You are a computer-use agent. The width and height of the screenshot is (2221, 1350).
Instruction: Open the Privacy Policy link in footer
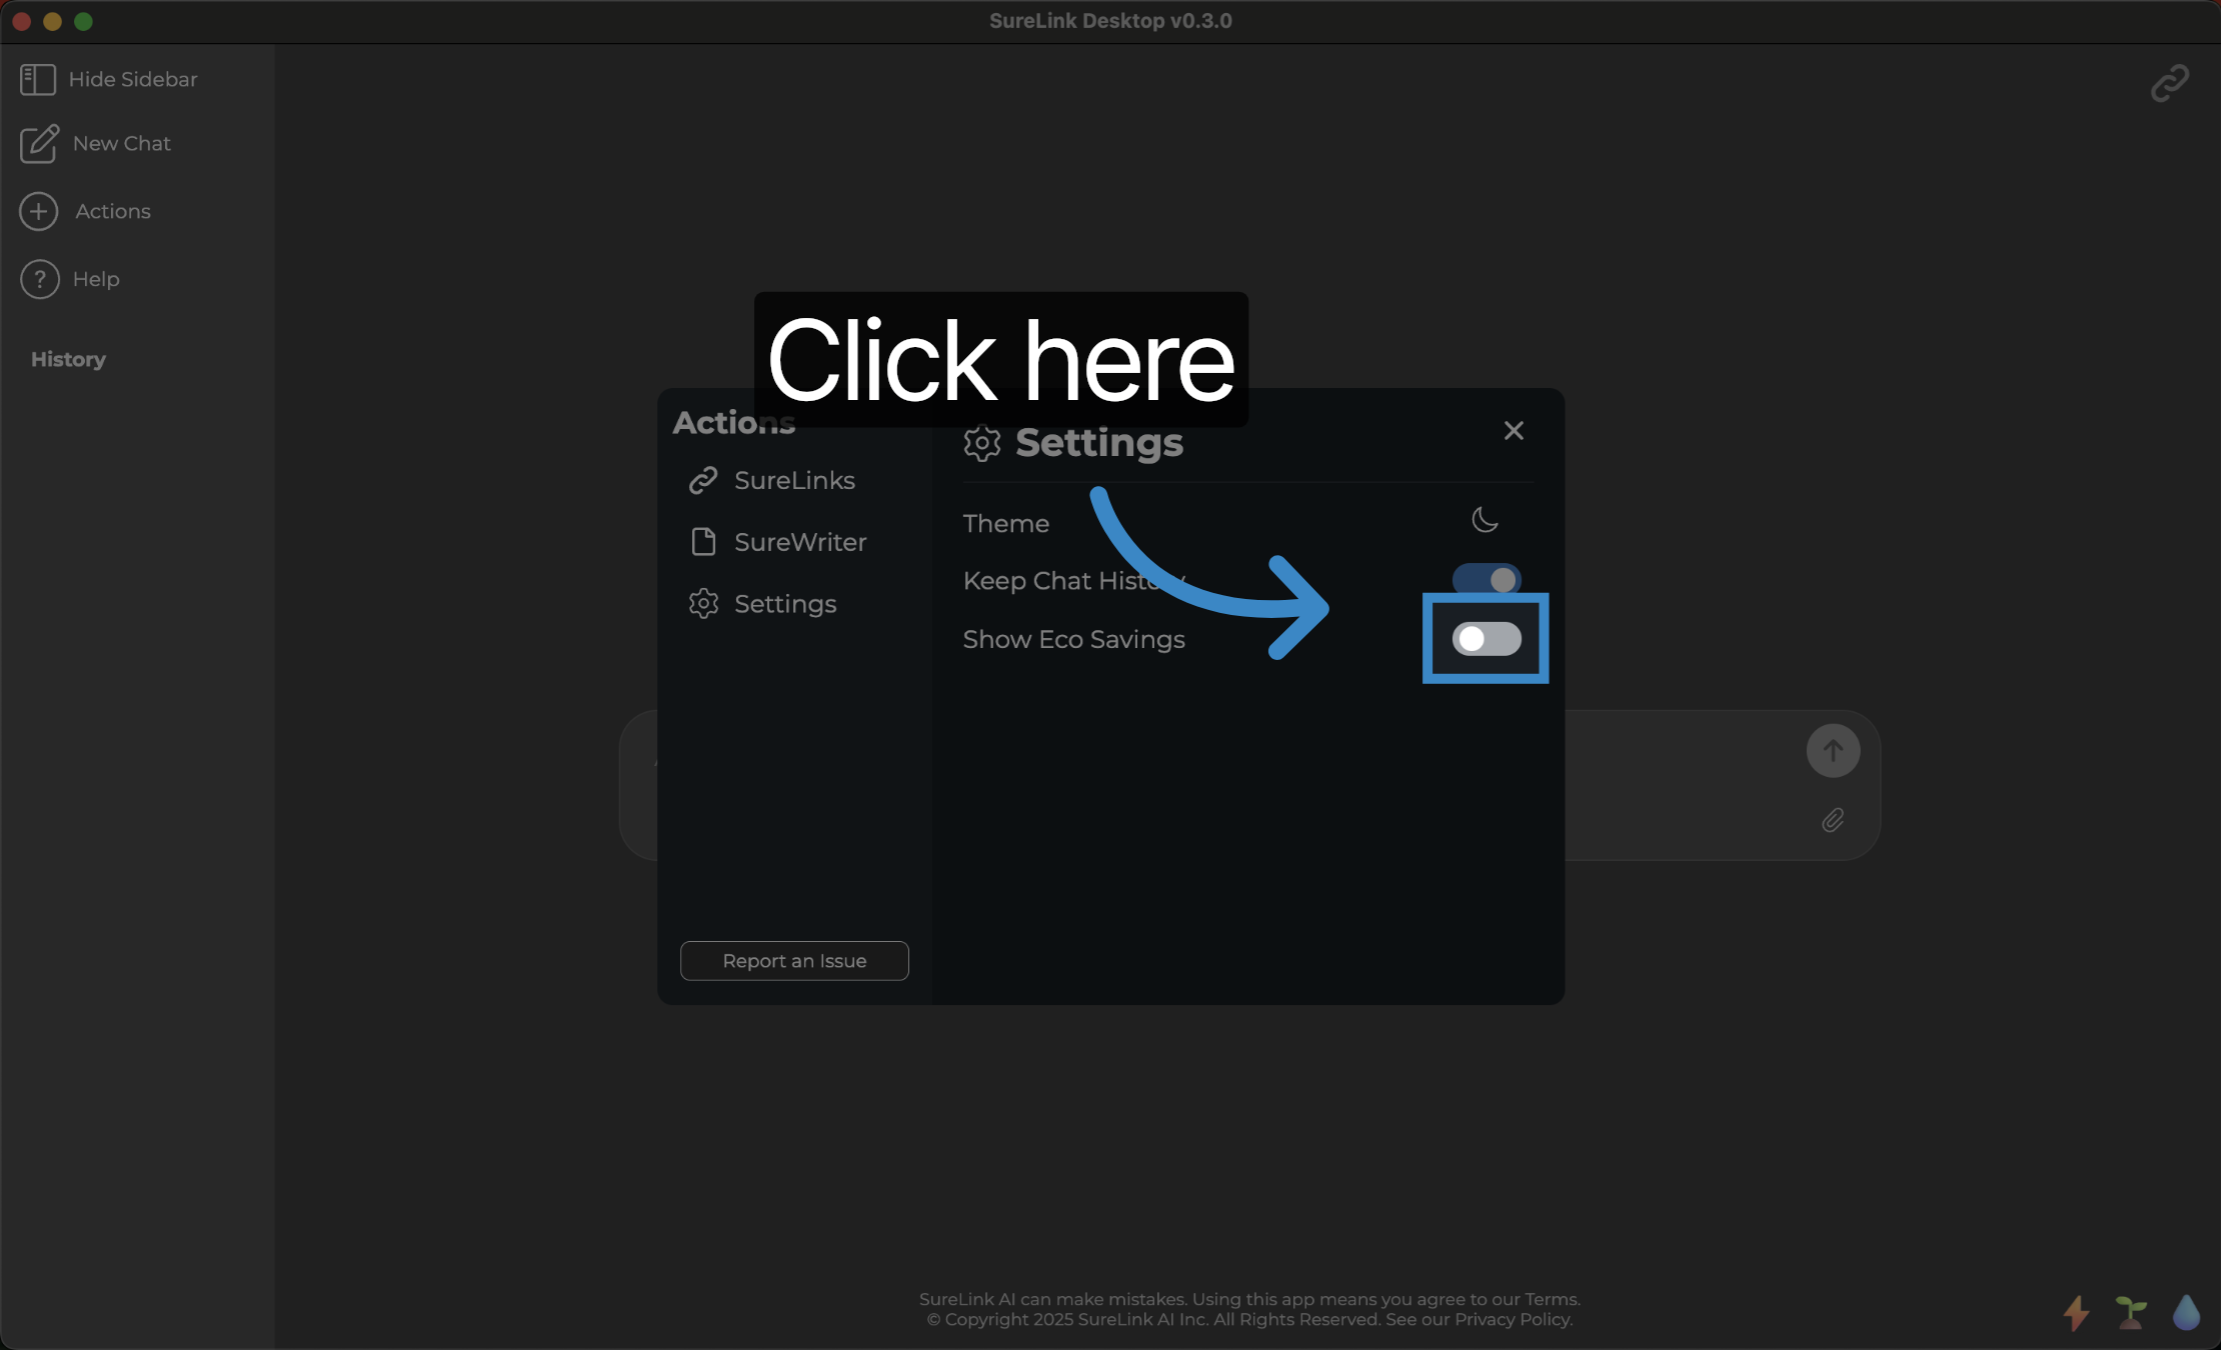pos(1512,1319)
